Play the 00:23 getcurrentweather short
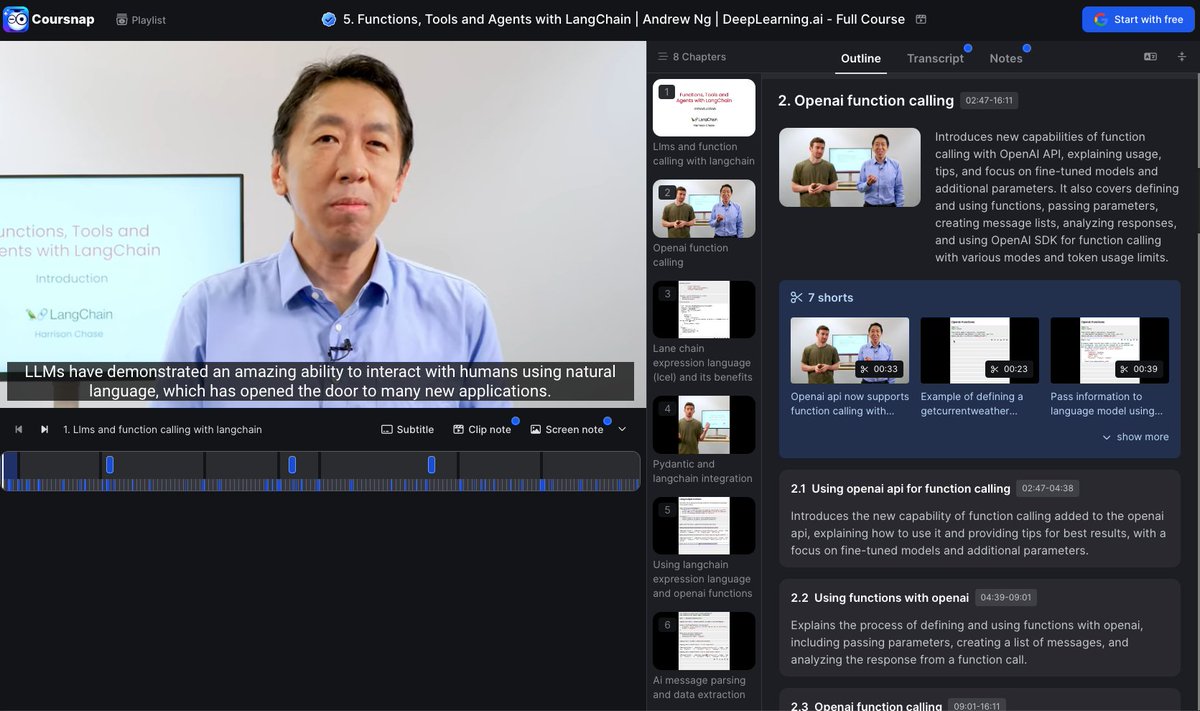 (980, 350)
